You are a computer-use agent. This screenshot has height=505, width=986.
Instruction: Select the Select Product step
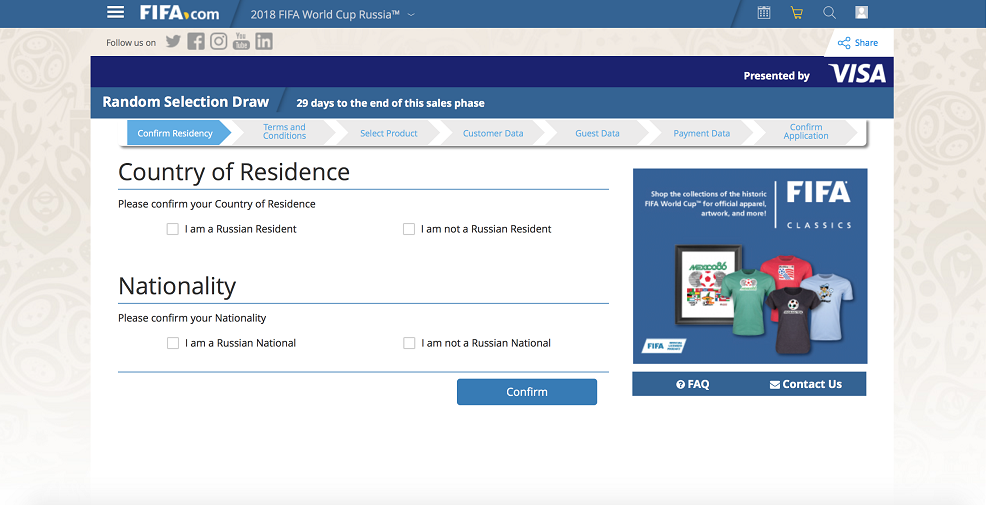point(389,133)
